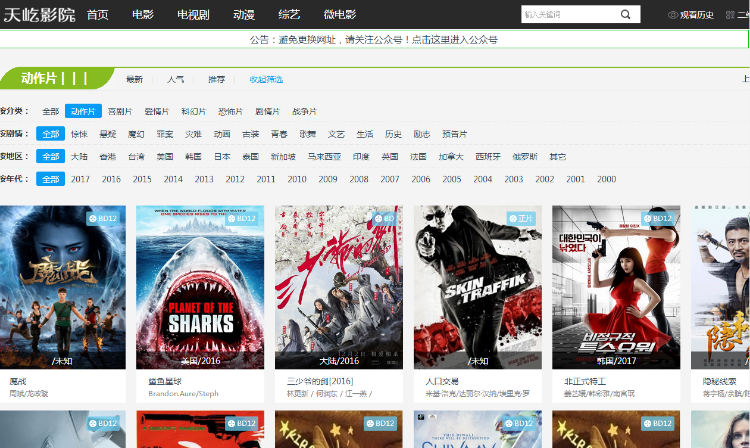
Task: Filter region by 其它
Action: click(558, 156)
